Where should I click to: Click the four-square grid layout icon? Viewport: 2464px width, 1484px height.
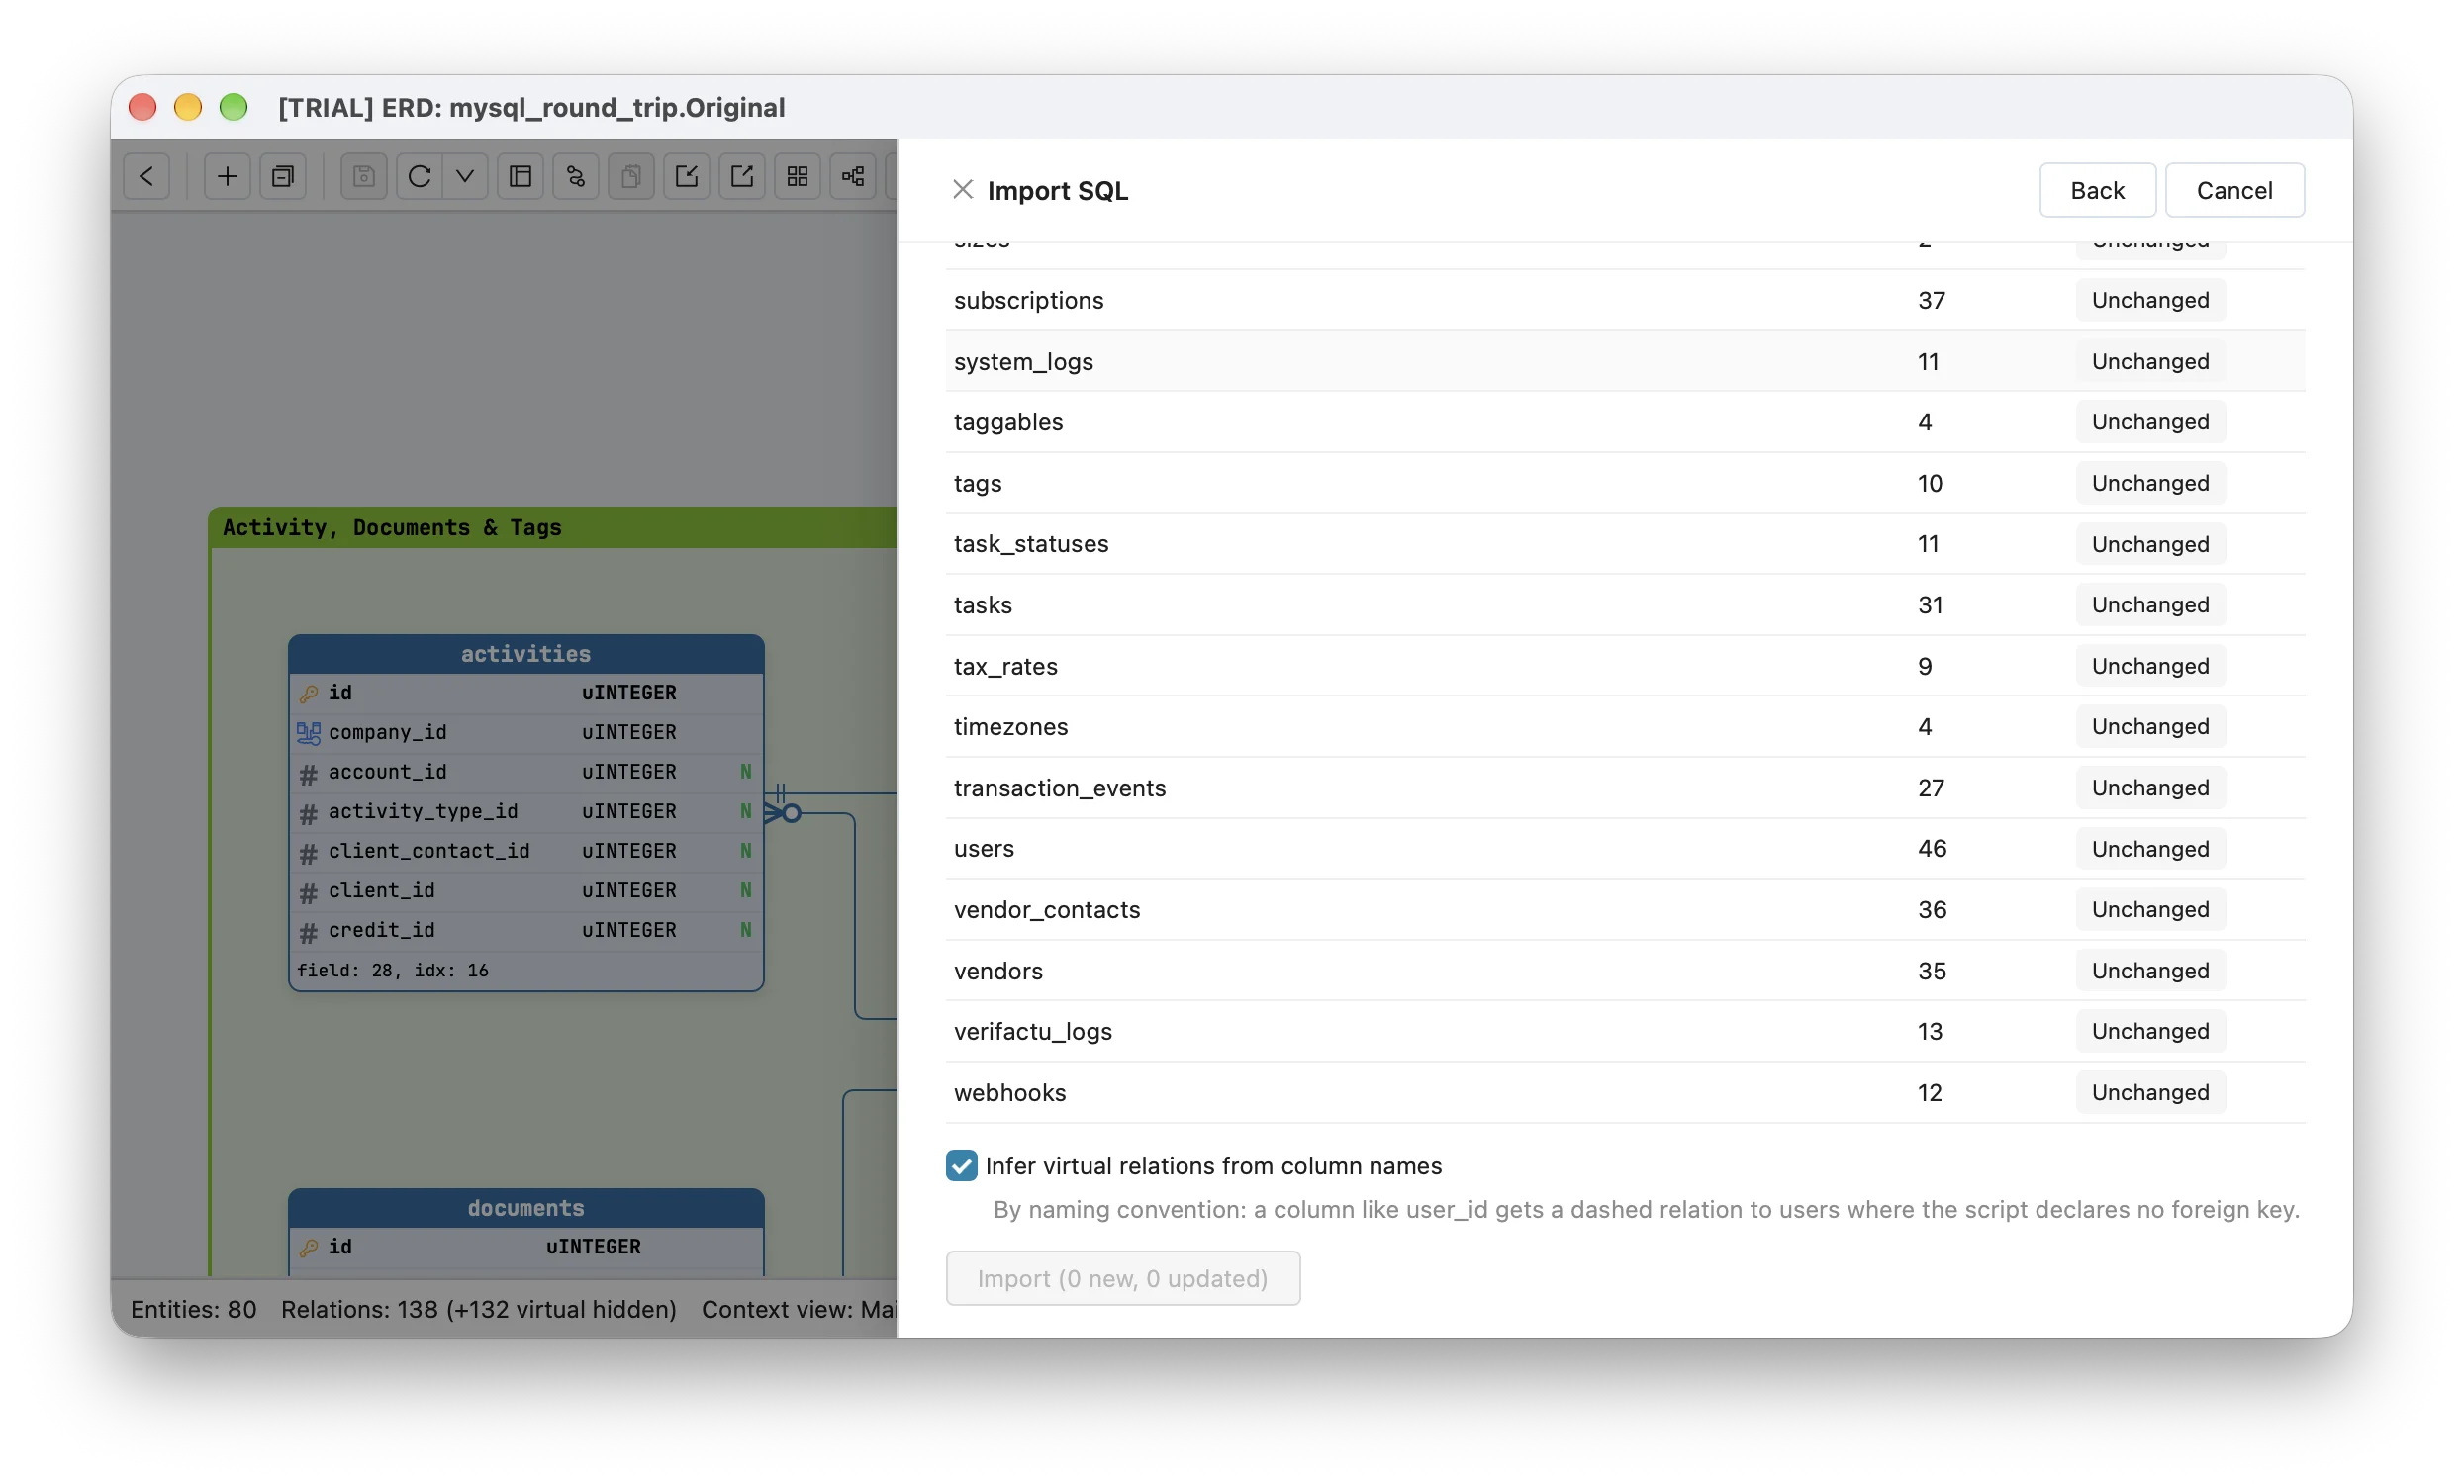tap(797, 176)
